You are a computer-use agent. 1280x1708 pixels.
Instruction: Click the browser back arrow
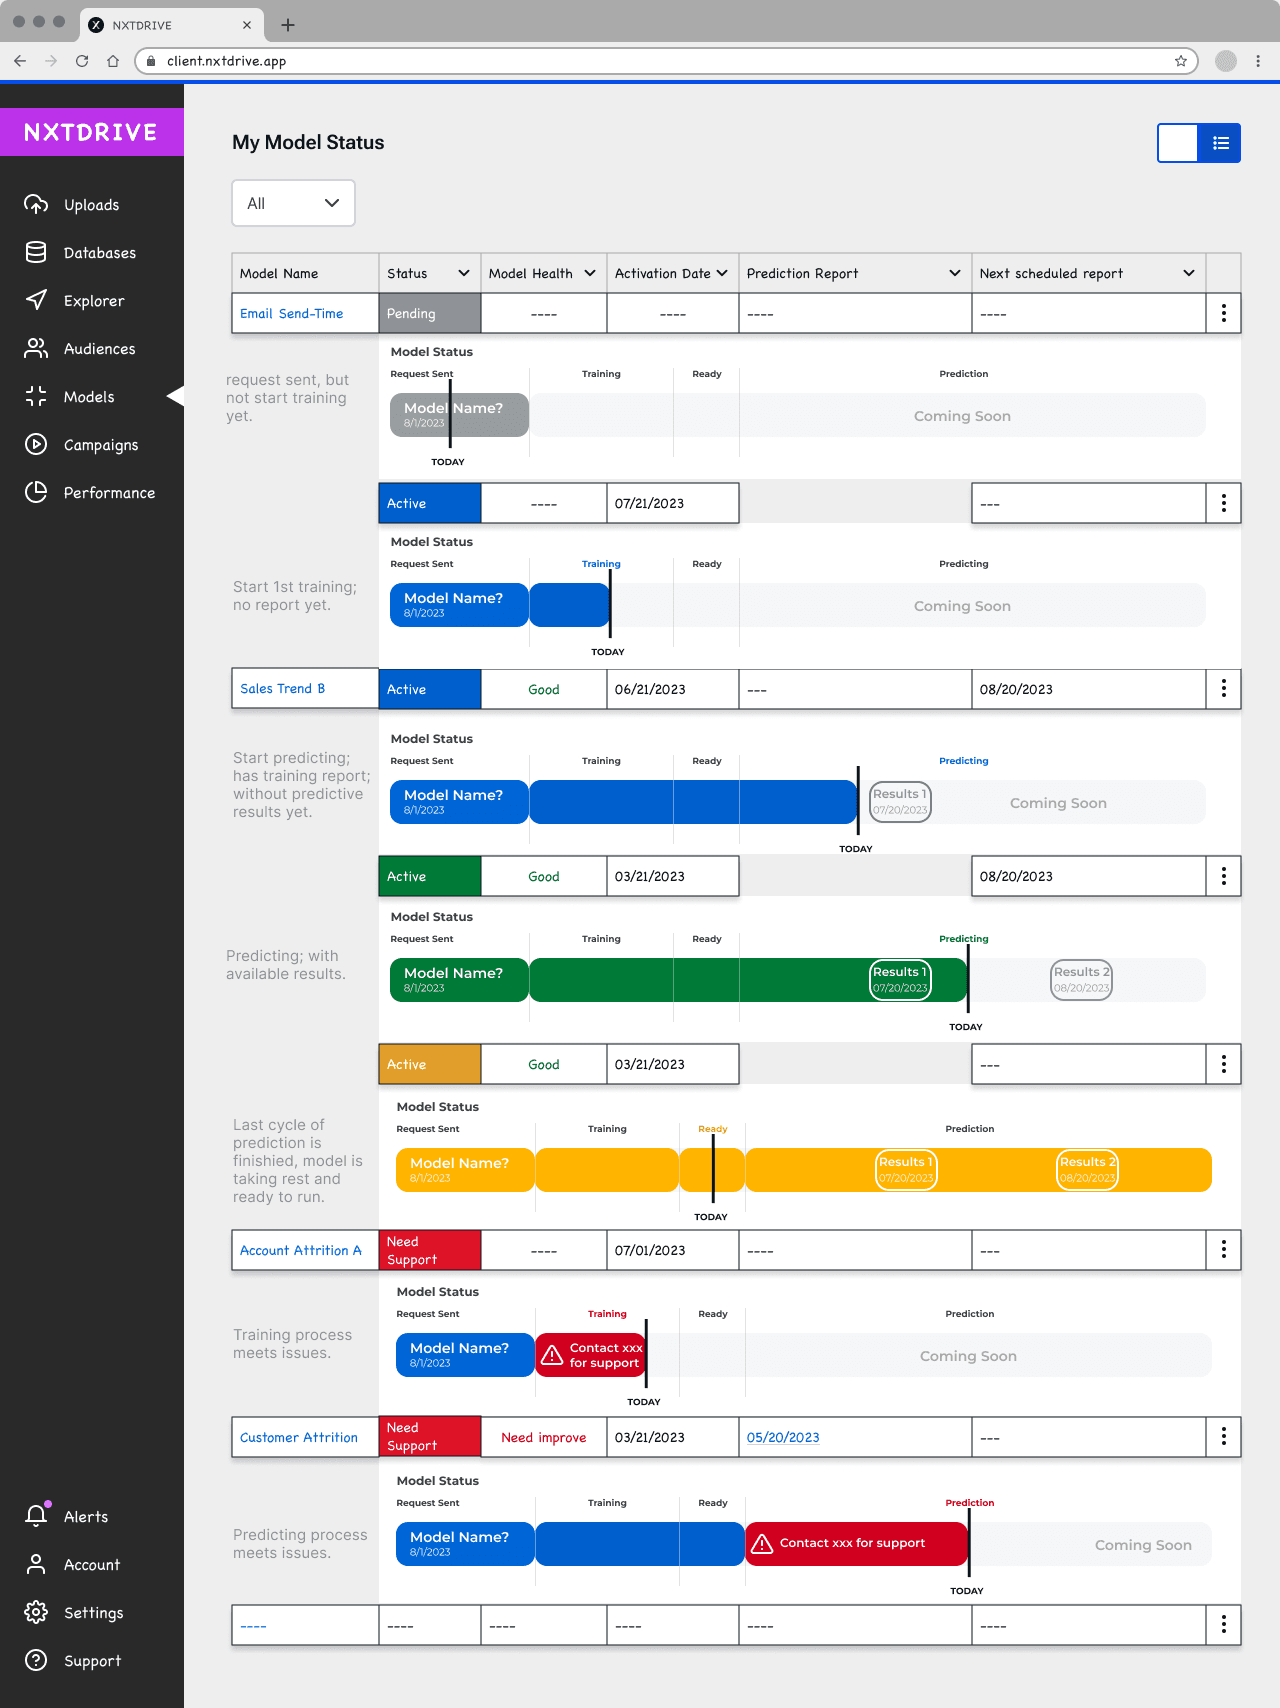(x=20, y=61)
